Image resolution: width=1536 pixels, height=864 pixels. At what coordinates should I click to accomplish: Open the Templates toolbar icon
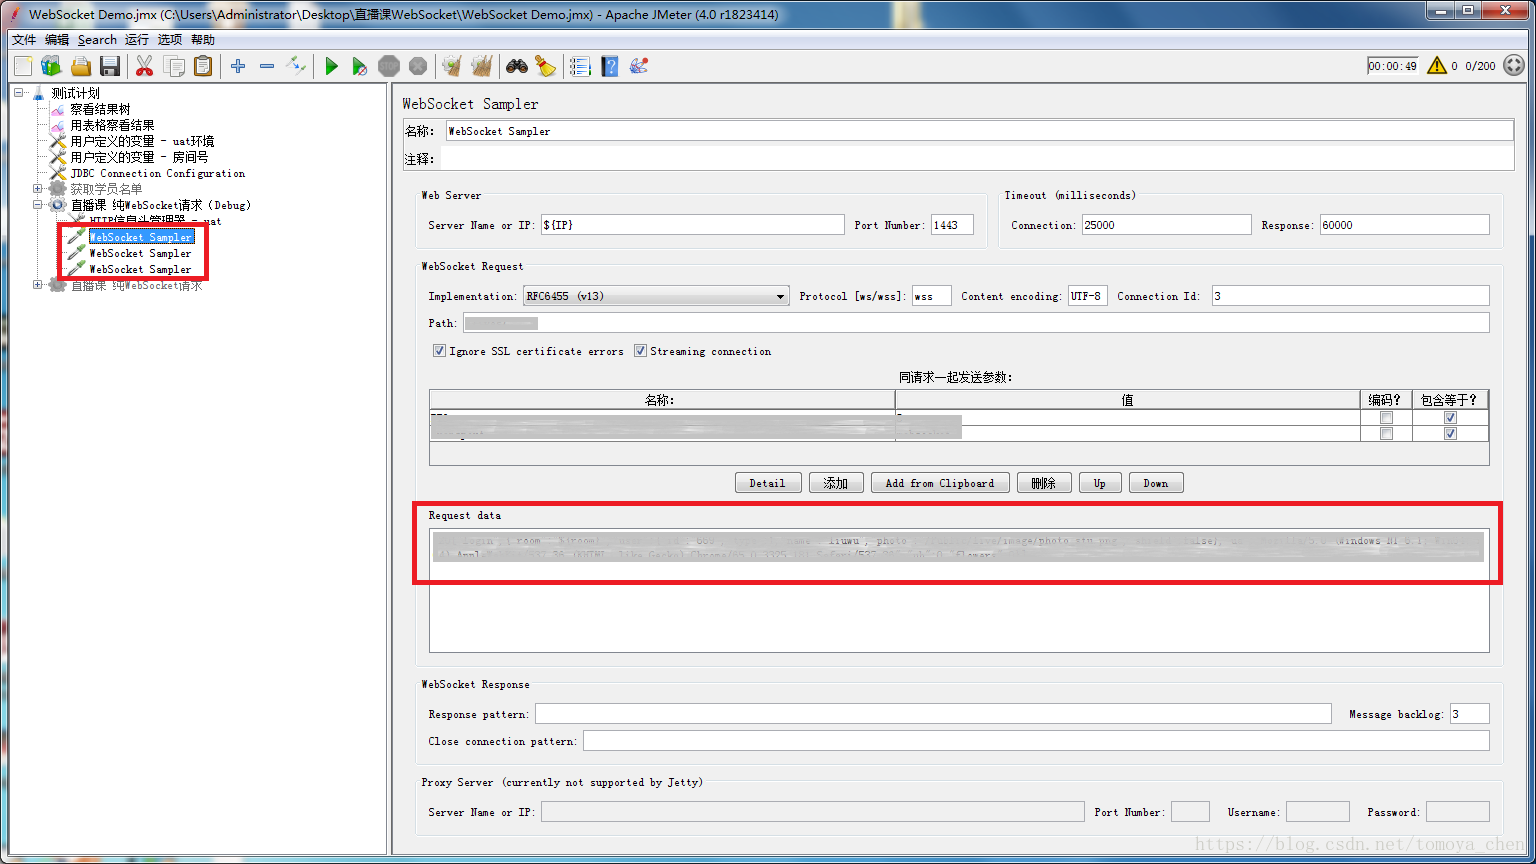pyautogui.click(x=52, y=66)
